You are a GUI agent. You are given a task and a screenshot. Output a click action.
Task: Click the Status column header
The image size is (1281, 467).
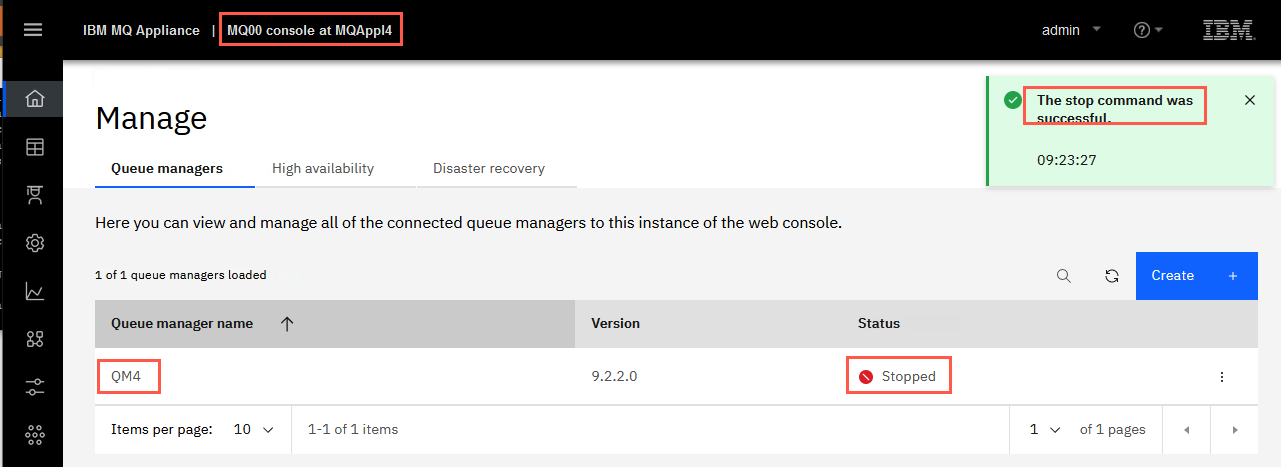(879, 324)
